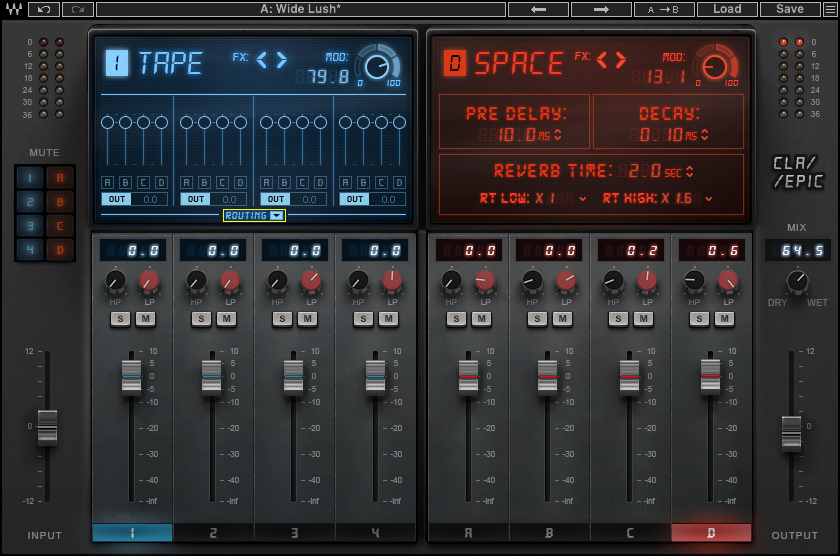Select next FX for SPACE reverb

621,59
